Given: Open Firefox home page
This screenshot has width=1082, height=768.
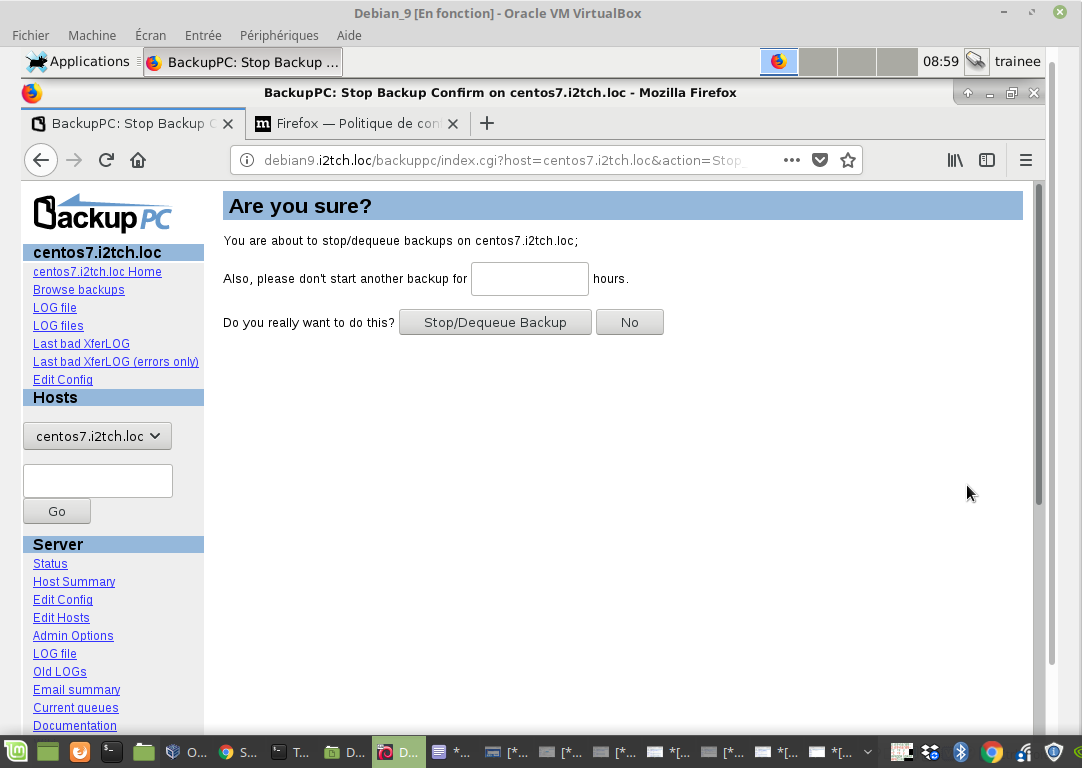Looking at the screenshot, I should coord(138,160).
